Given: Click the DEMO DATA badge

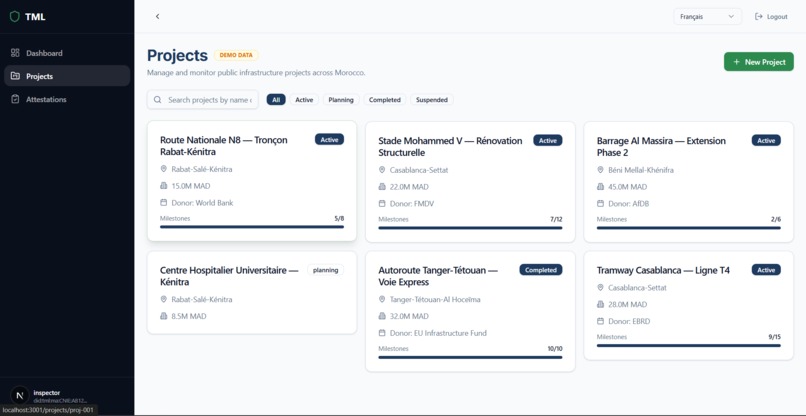Looking at the screenshot, I should point(236,55).
